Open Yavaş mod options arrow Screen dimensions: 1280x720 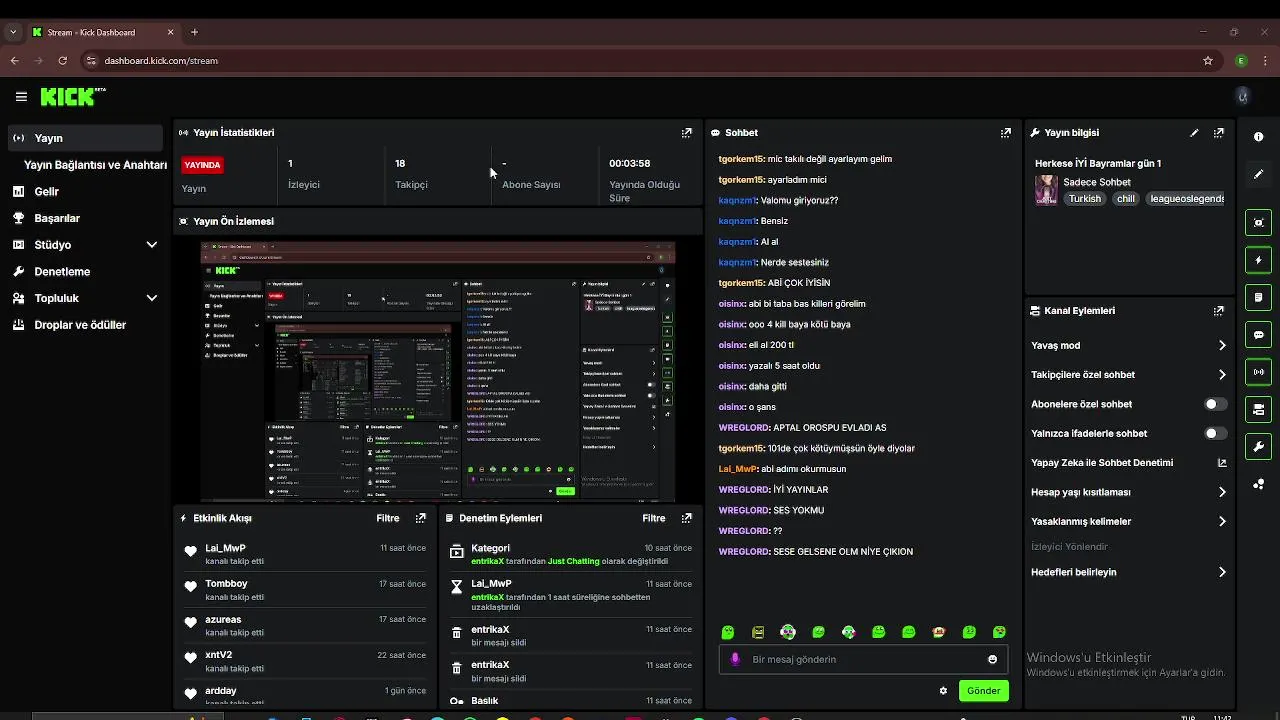click(1222, 346)
